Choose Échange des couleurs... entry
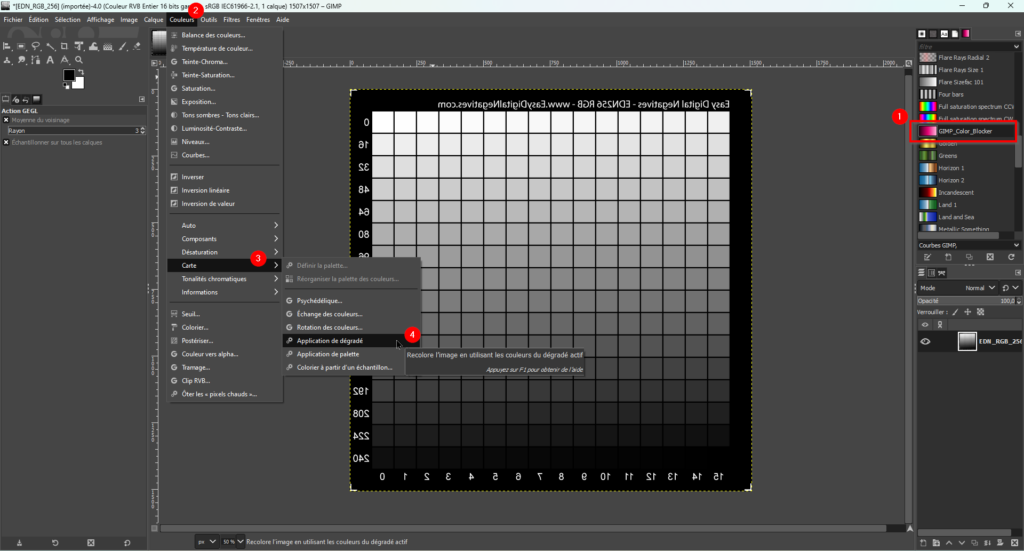 point(351,314)
